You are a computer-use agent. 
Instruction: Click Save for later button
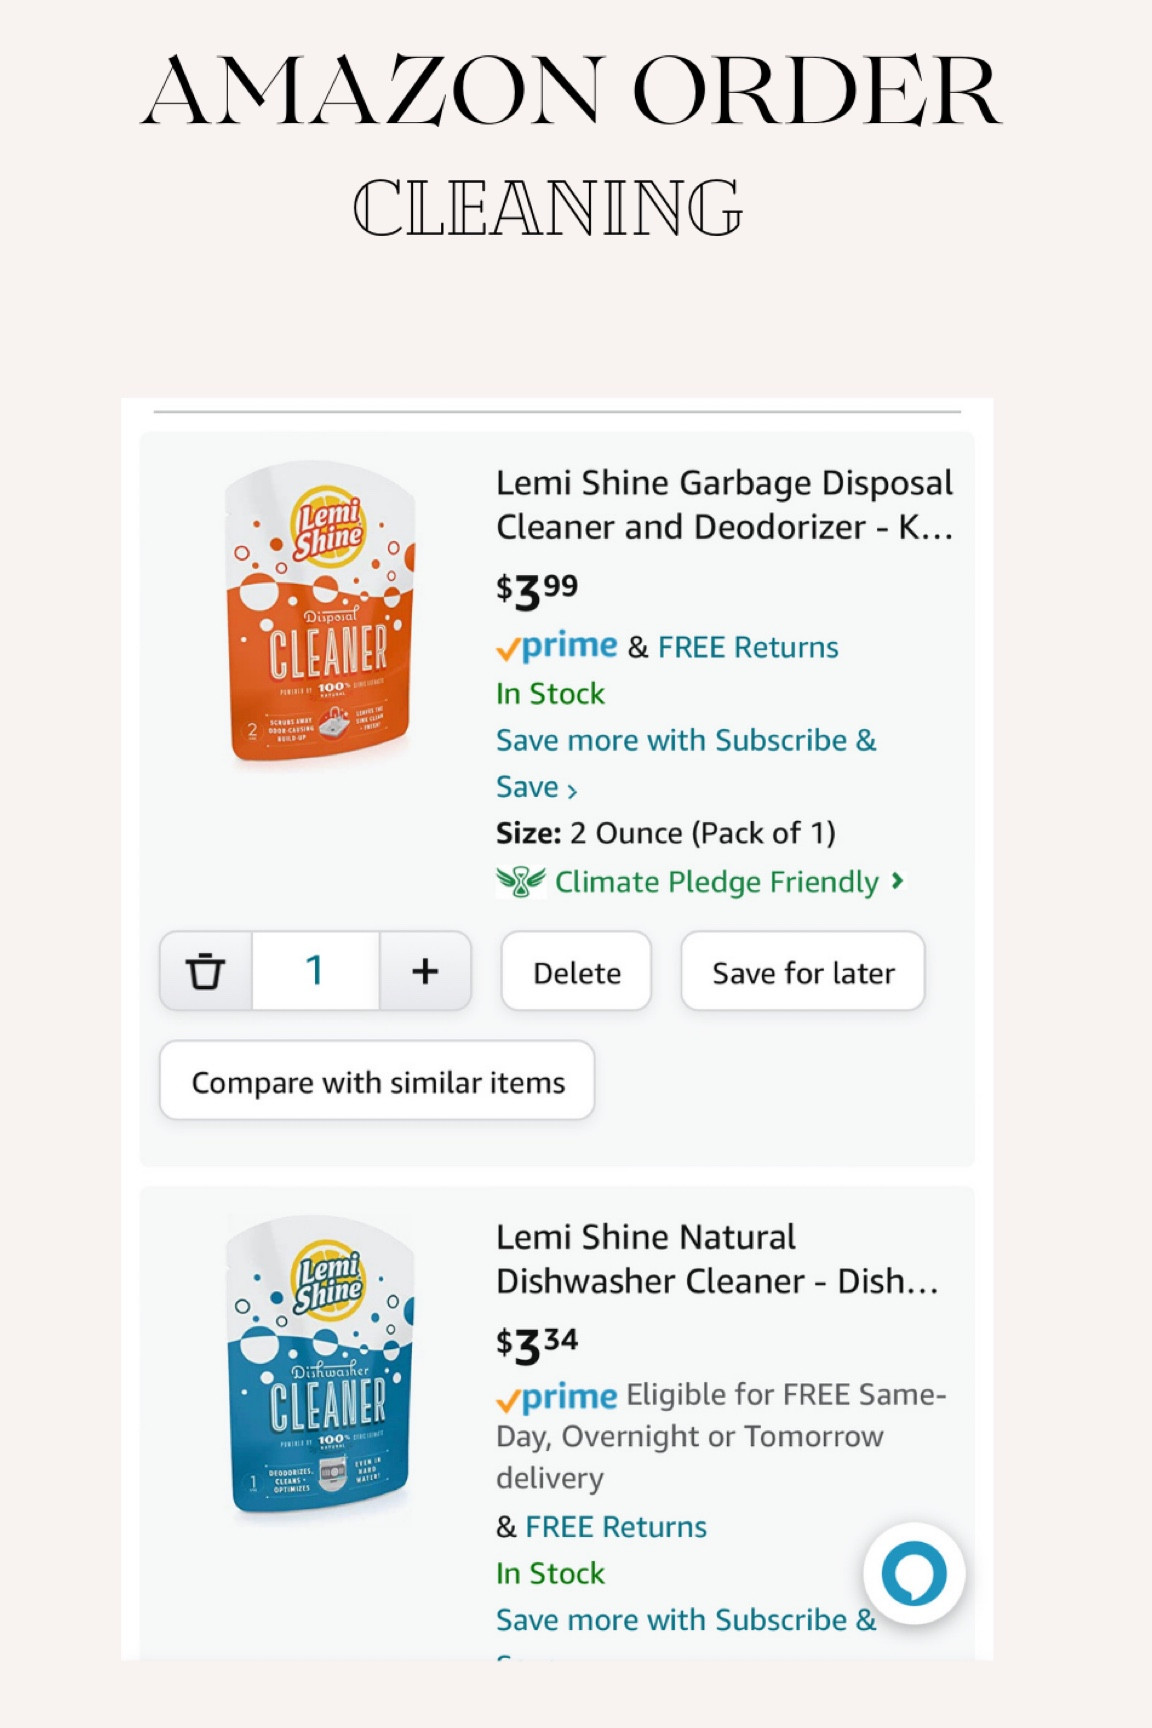[x=803, y=972]
